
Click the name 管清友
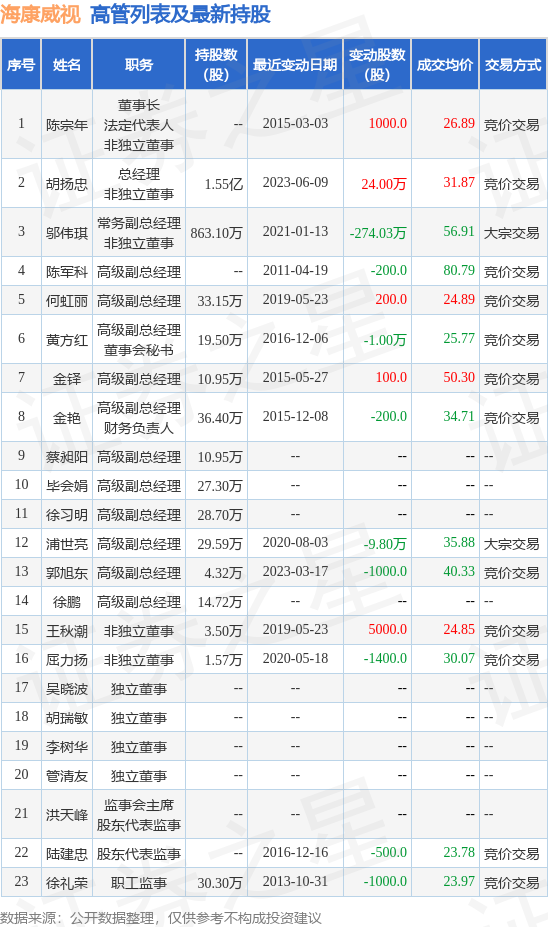pos(67,776)
